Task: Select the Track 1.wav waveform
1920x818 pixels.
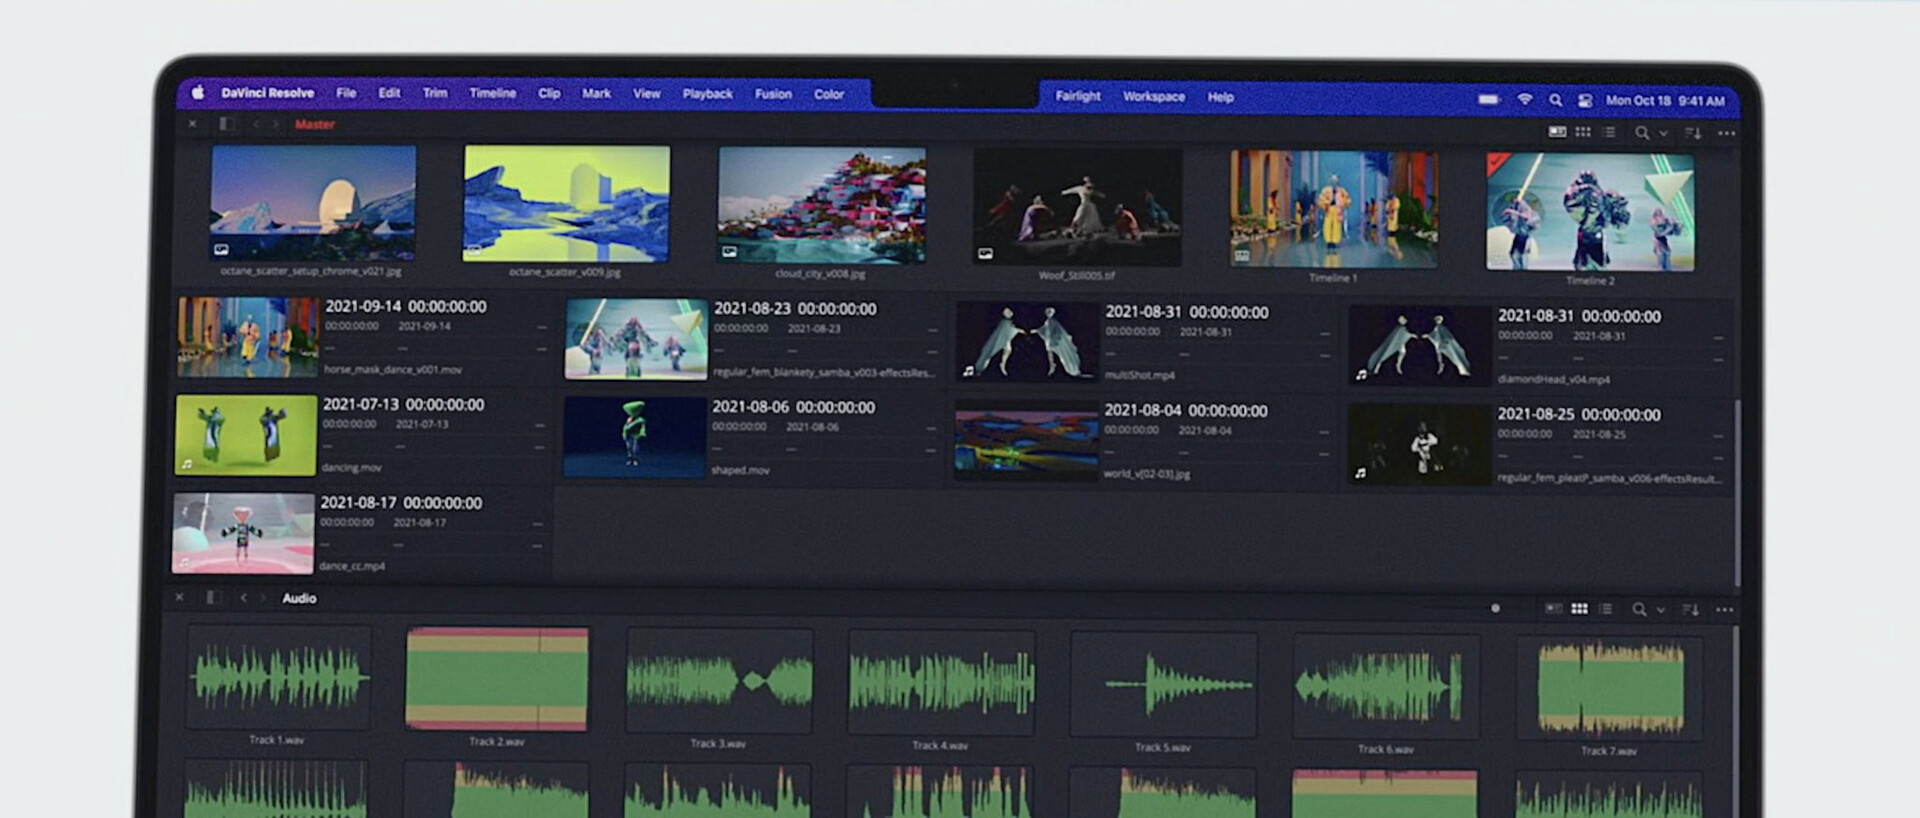Action: tap(278, 677)
